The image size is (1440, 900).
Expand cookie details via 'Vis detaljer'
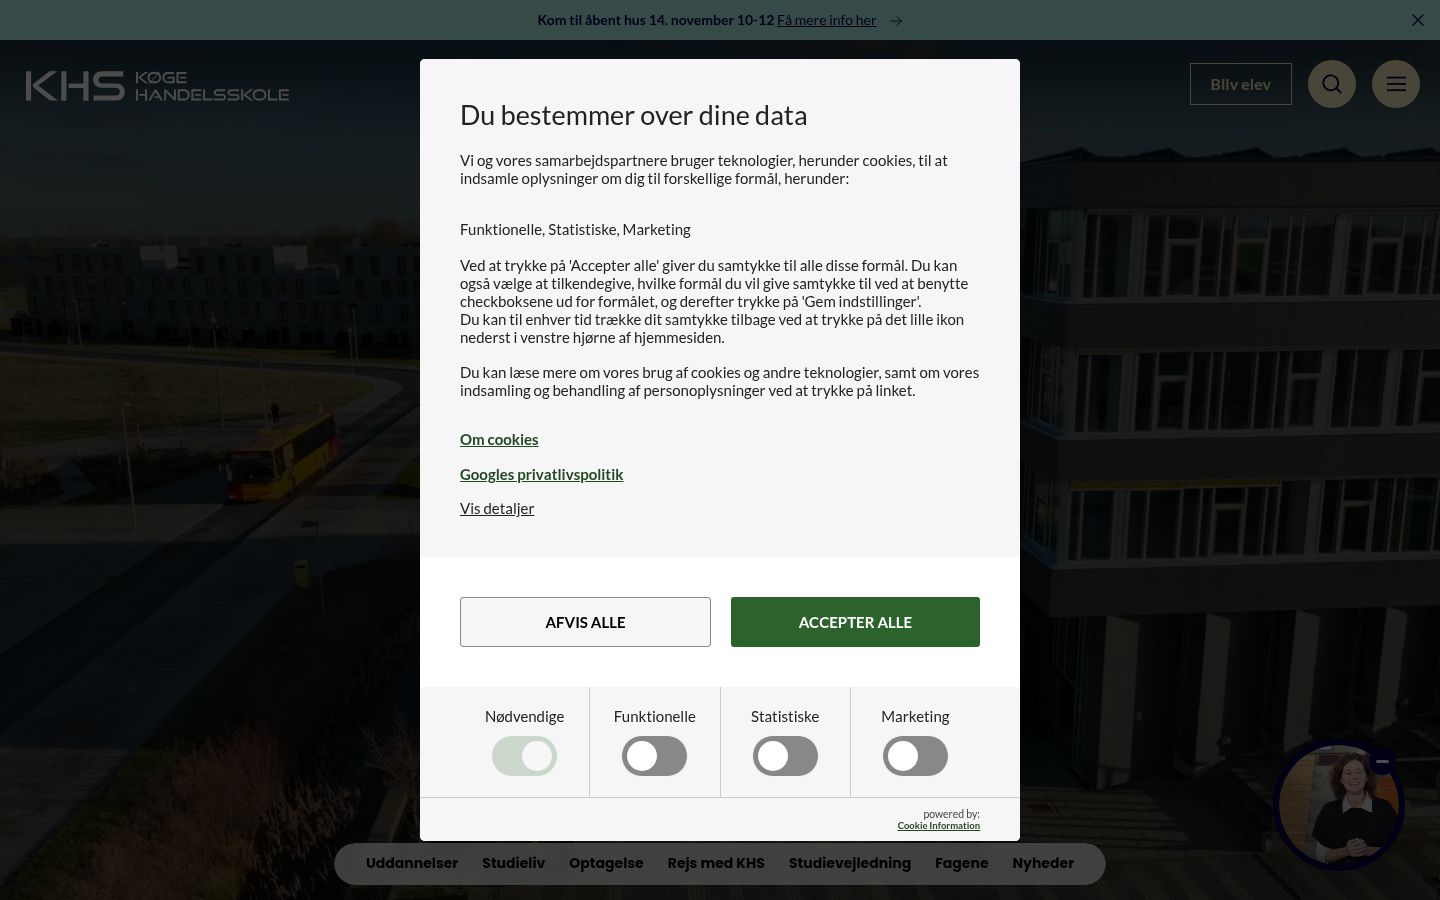tap(497, 508)
